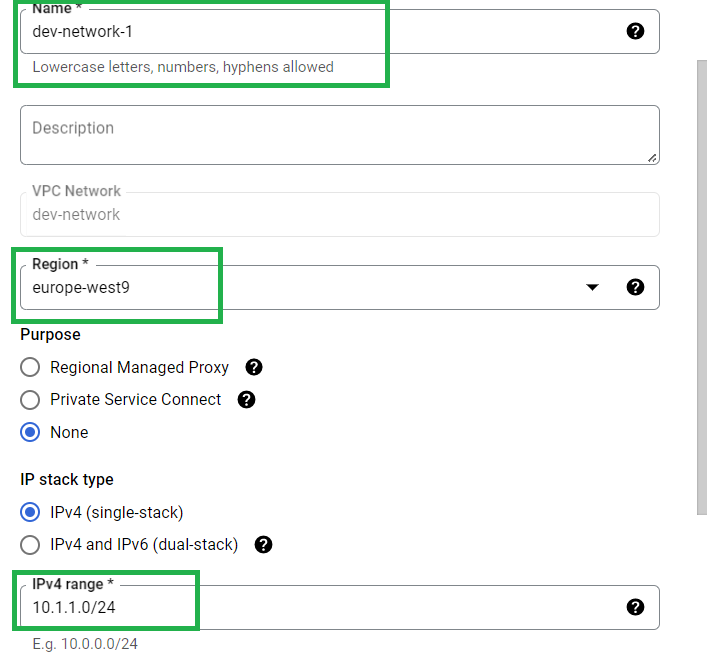Open help icon beside dual-stack option
The width and height of the screenshot is (707, 665).
[263, 545]
